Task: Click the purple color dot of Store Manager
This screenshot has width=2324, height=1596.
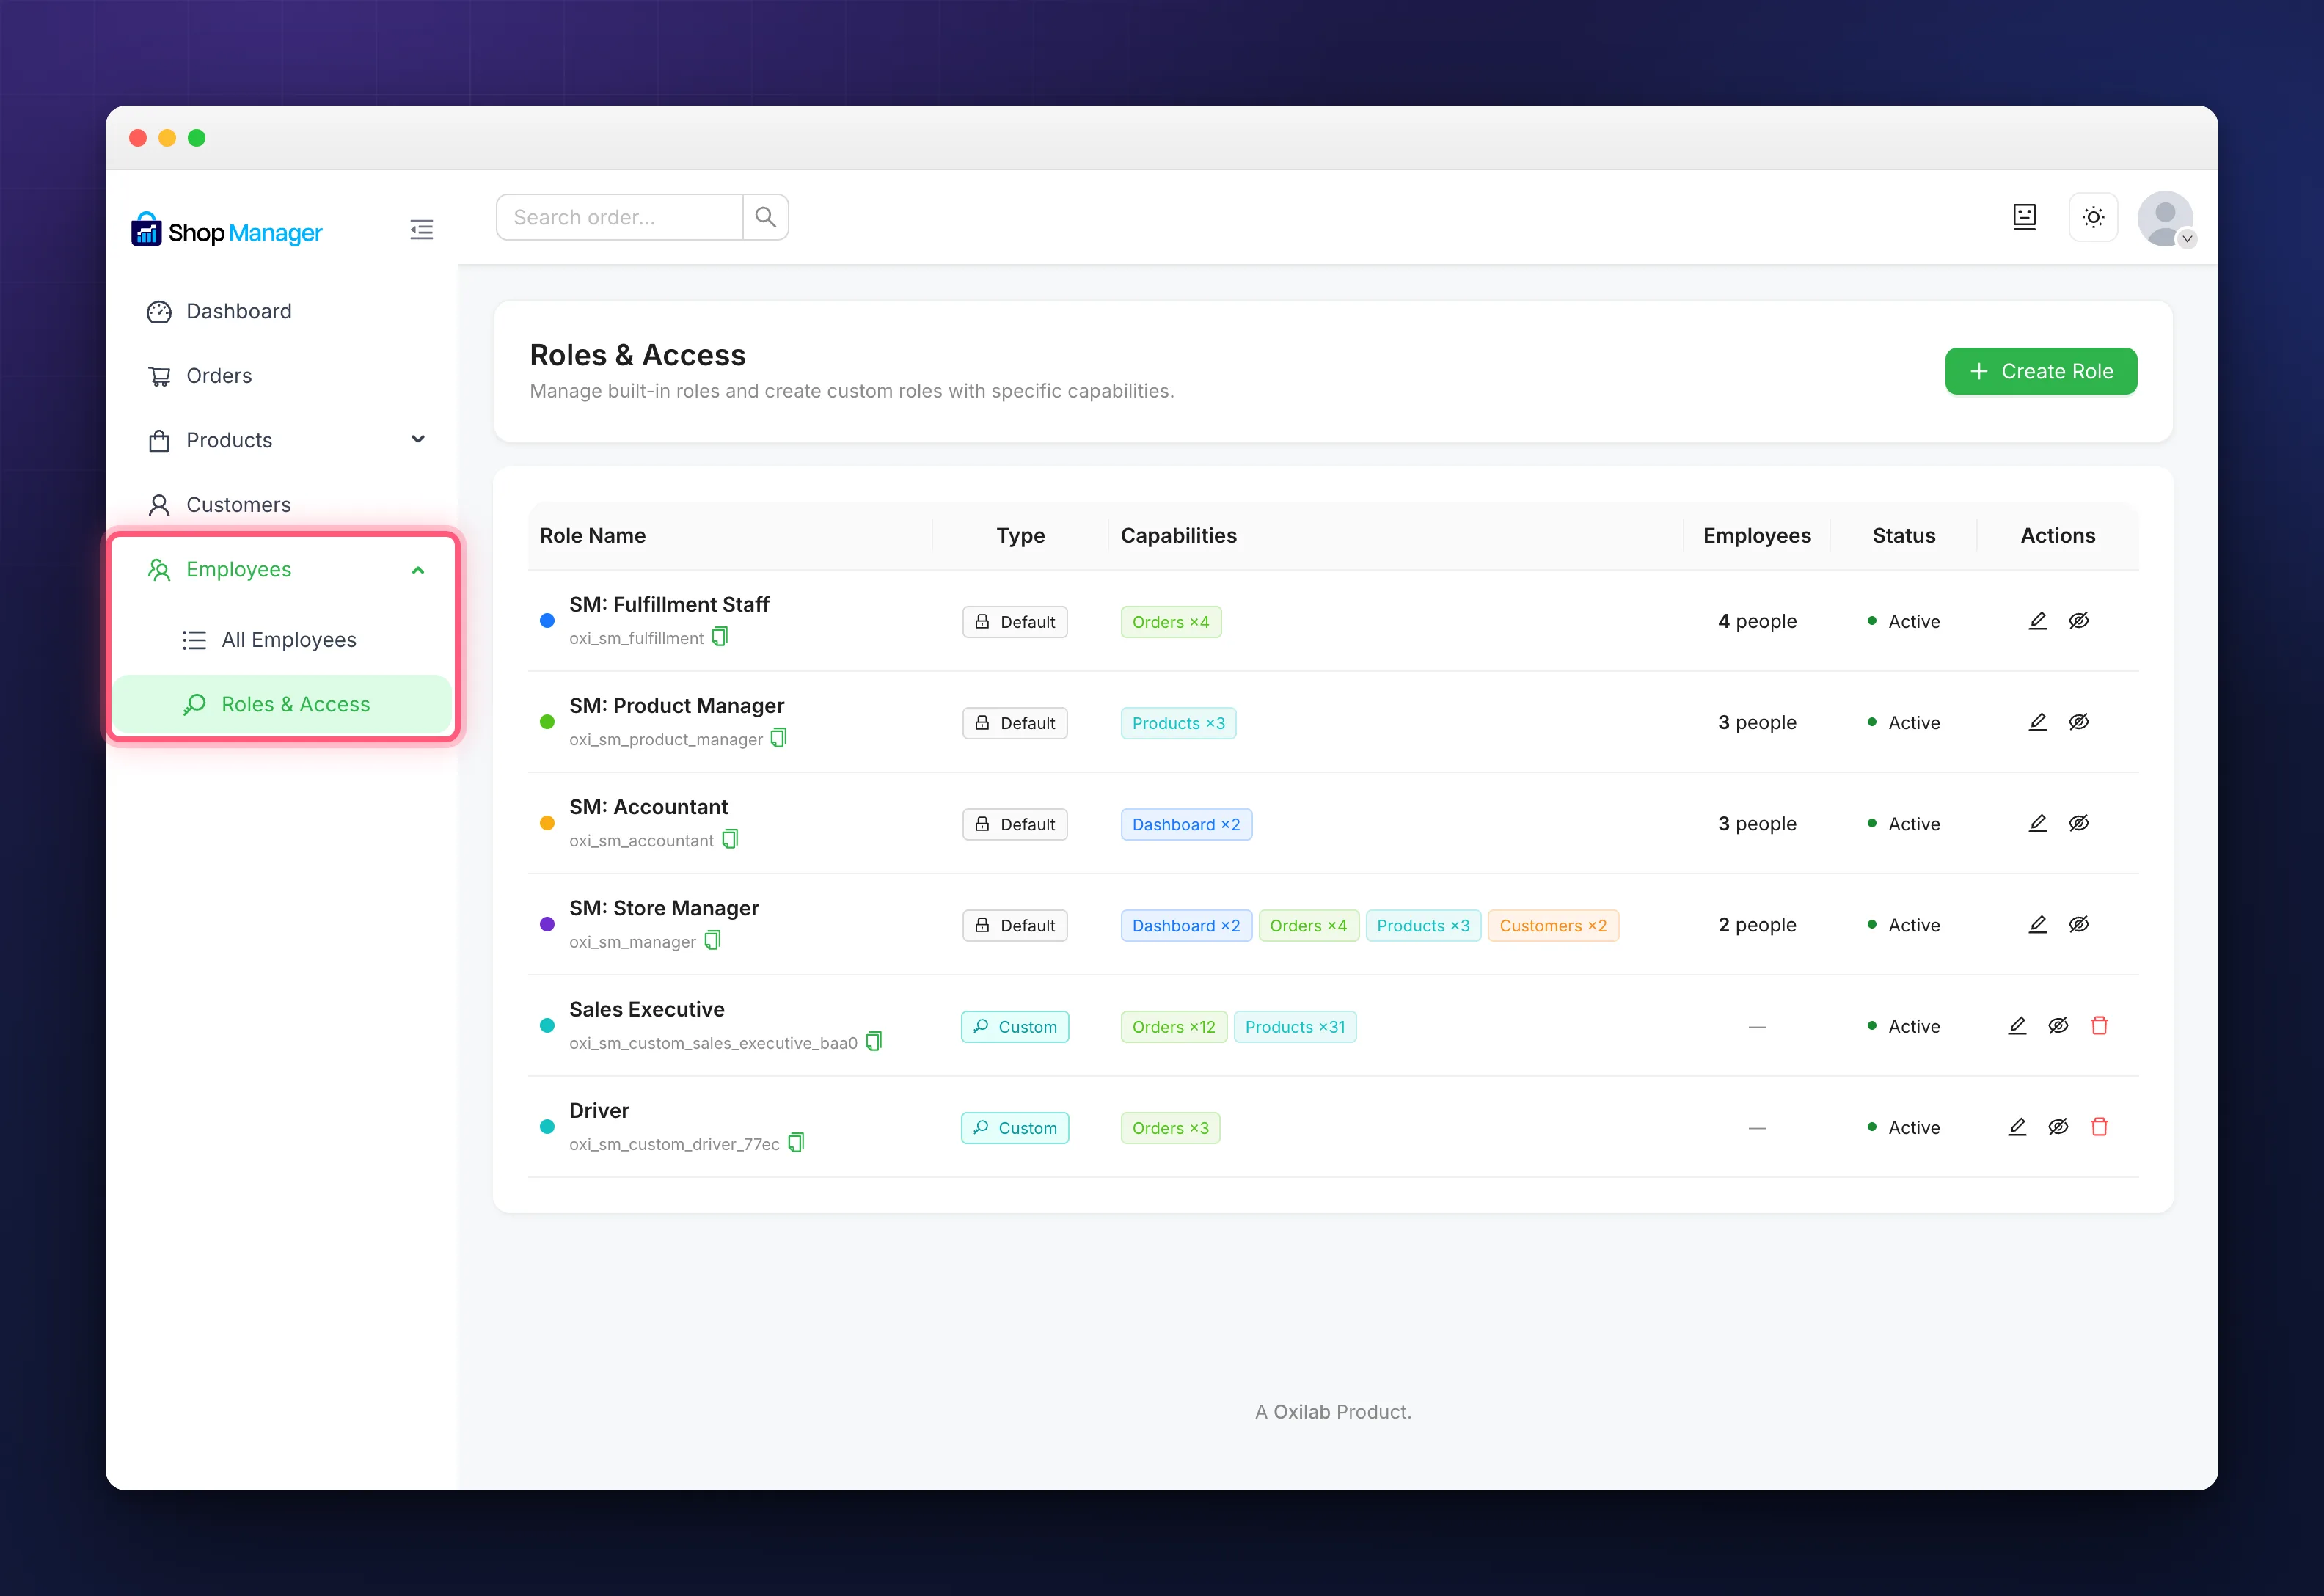Action: tap(547, 924)
